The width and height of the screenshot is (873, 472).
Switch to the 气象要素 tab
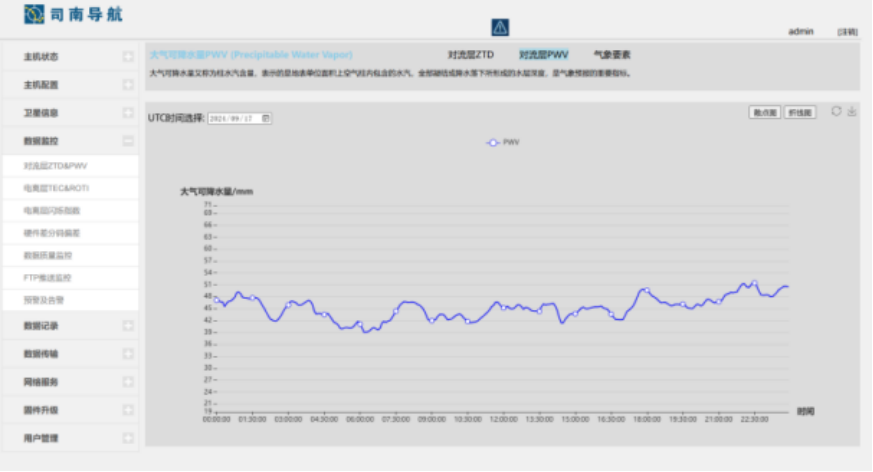612,55
